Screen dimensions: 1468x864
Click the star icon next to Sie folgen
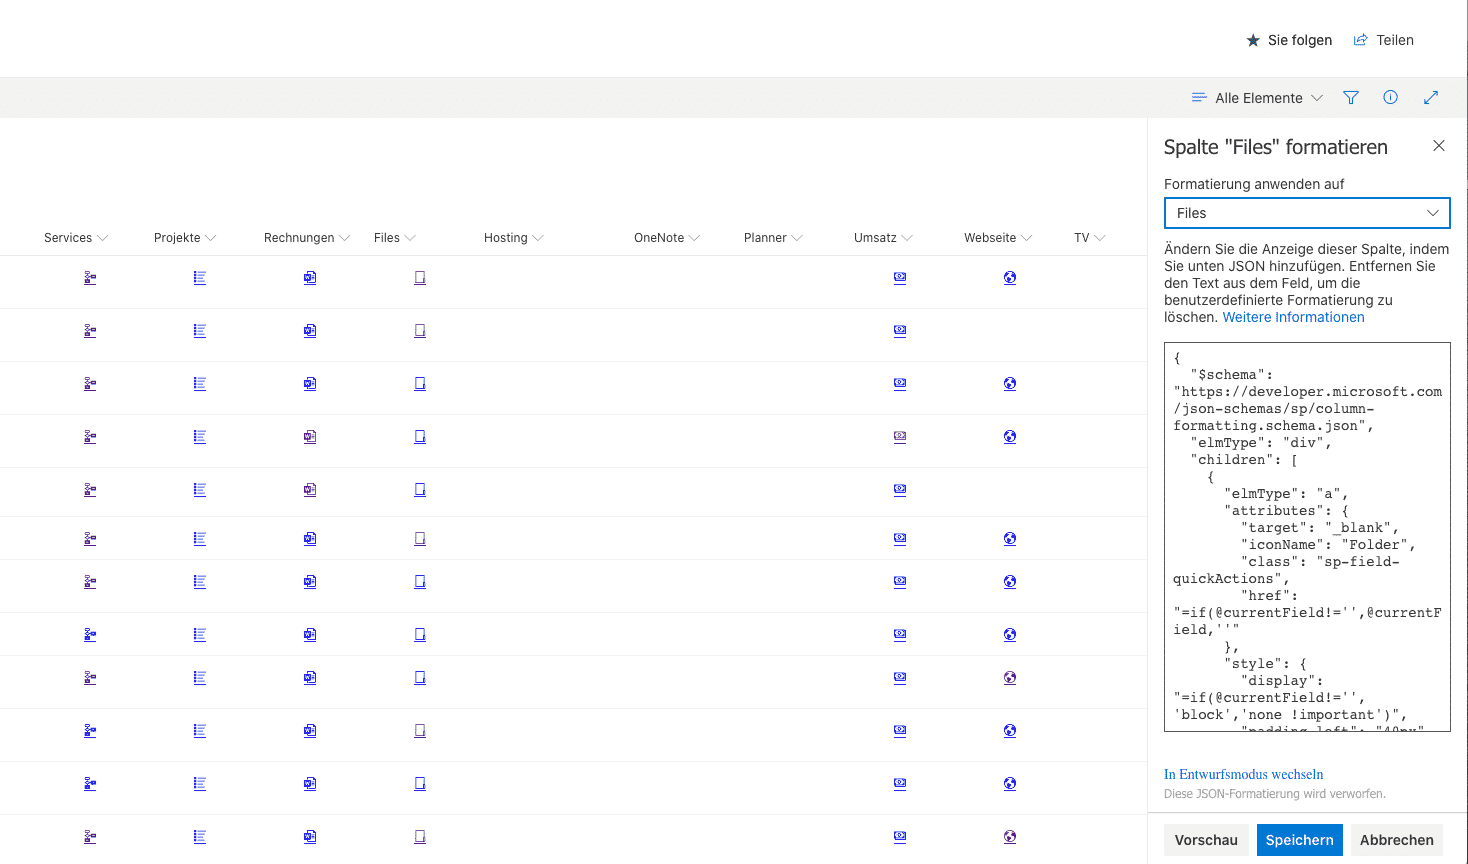(x=1253, y=40)
